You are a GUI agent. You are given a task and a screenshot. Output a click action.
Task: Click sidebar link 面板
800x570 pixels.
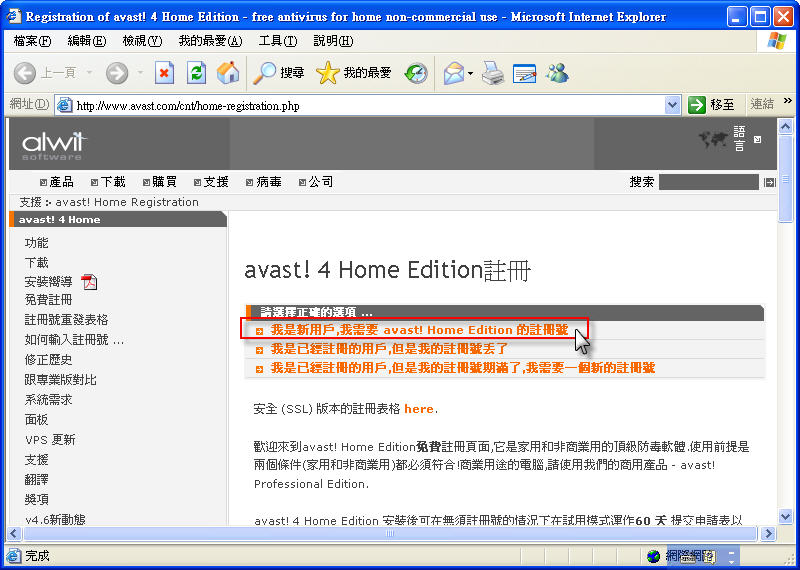tap(37, 419)
